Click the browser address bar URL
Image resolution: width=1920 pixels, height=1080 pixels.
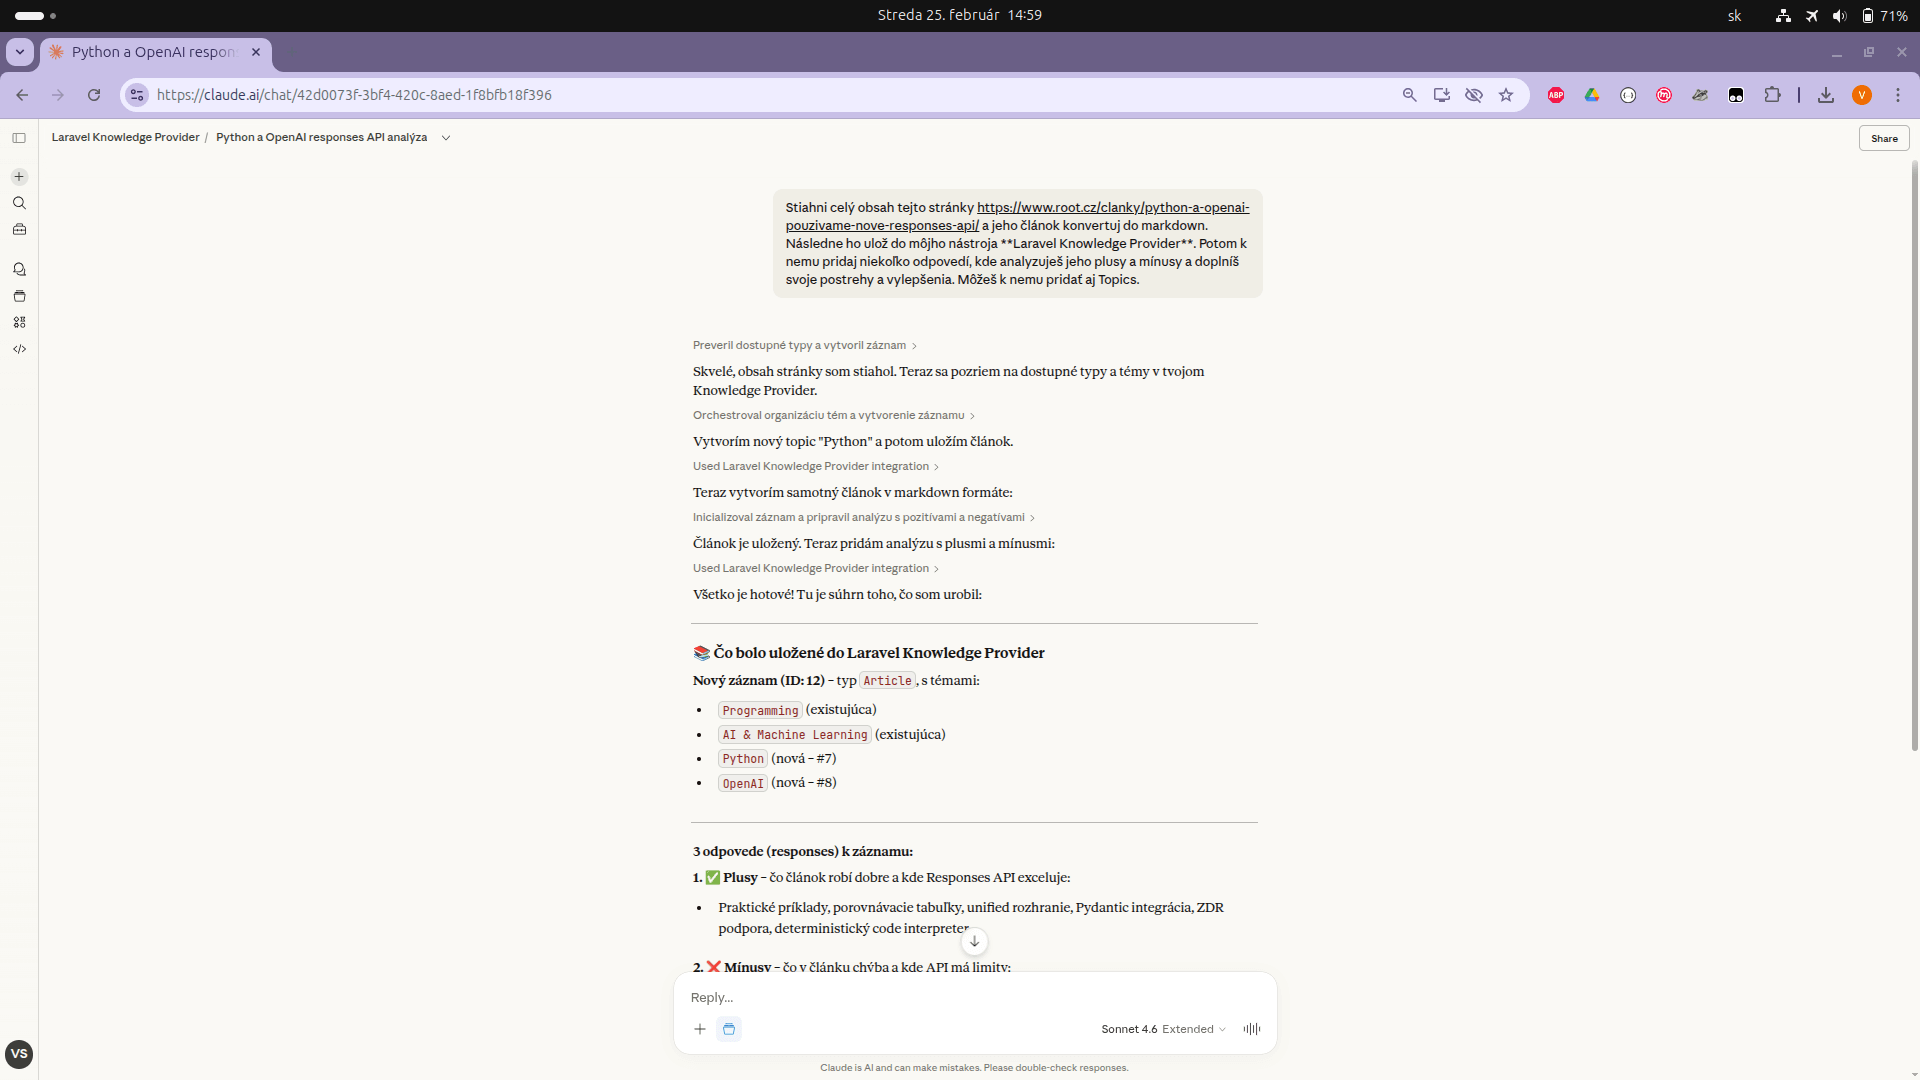[x=354, y=95]
